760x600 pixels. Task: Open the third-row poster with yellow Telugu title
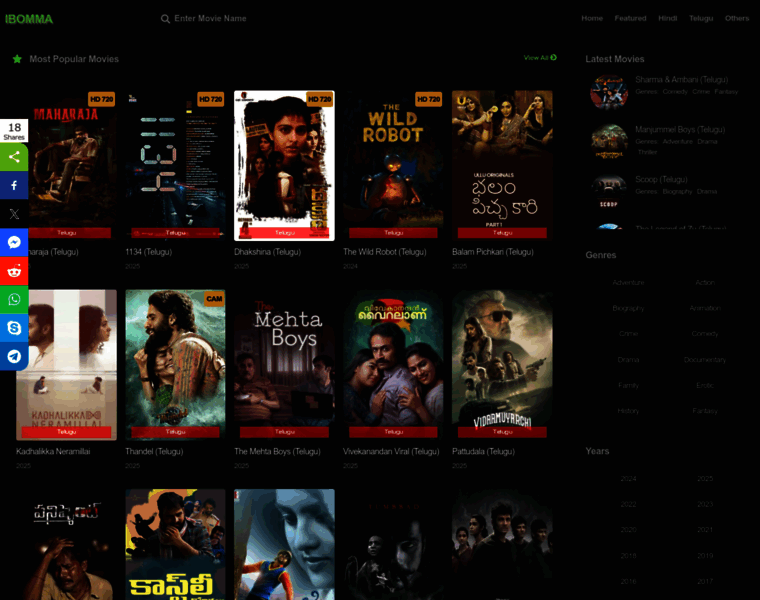click(x=175, y=544)
